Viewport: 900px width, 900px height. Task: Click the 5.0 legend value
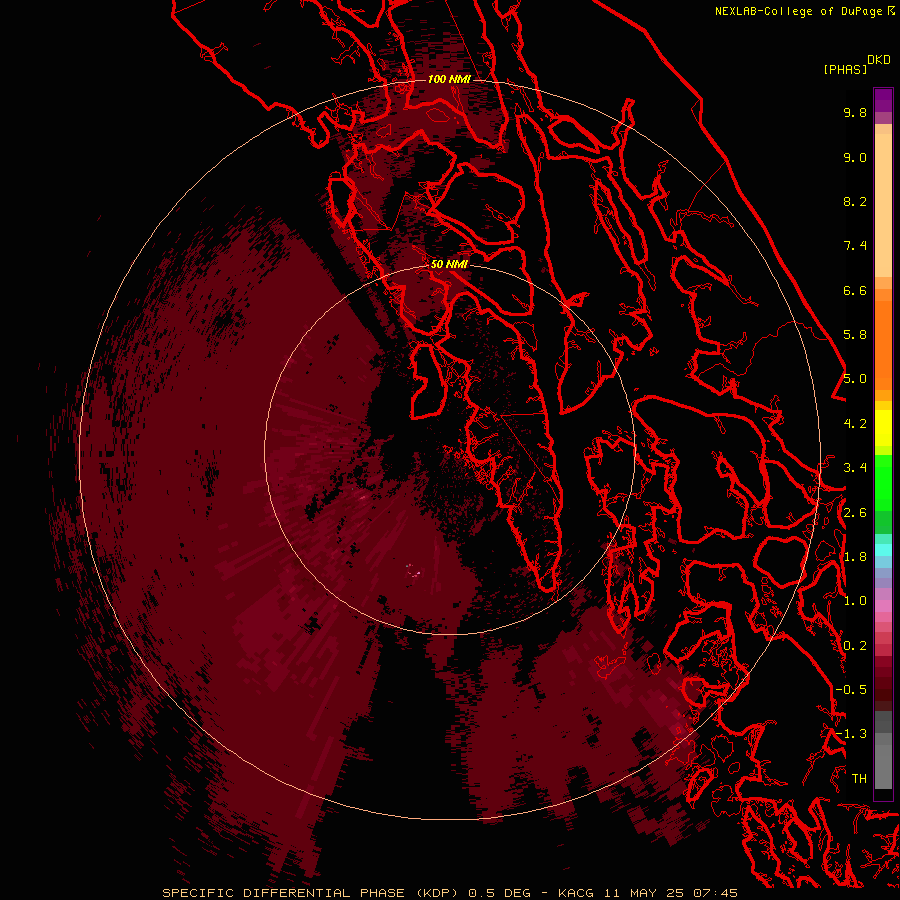(x=855, y=379)
